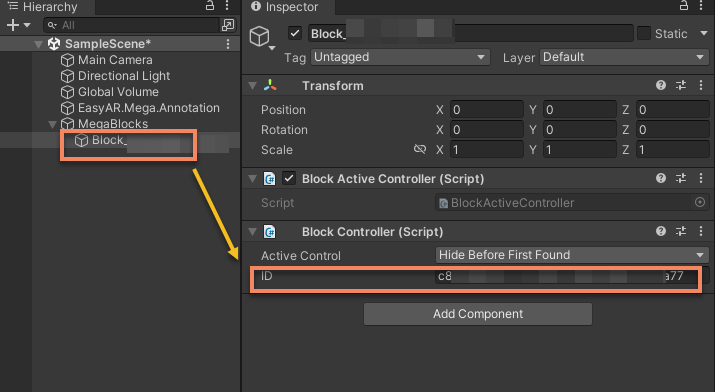This screenshot has height=392, width=715.
Task: Click Scale X field
Action: tap(487, 150)
